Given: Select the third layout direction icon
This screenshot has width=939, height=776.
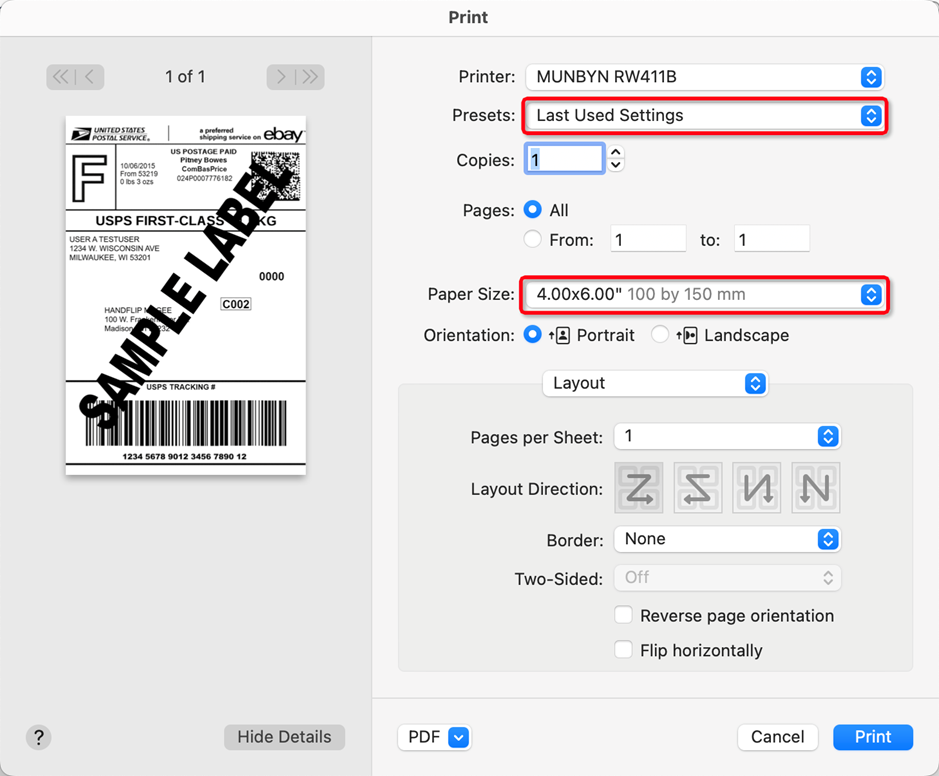Looking at the screenshot, I should 756,488.
